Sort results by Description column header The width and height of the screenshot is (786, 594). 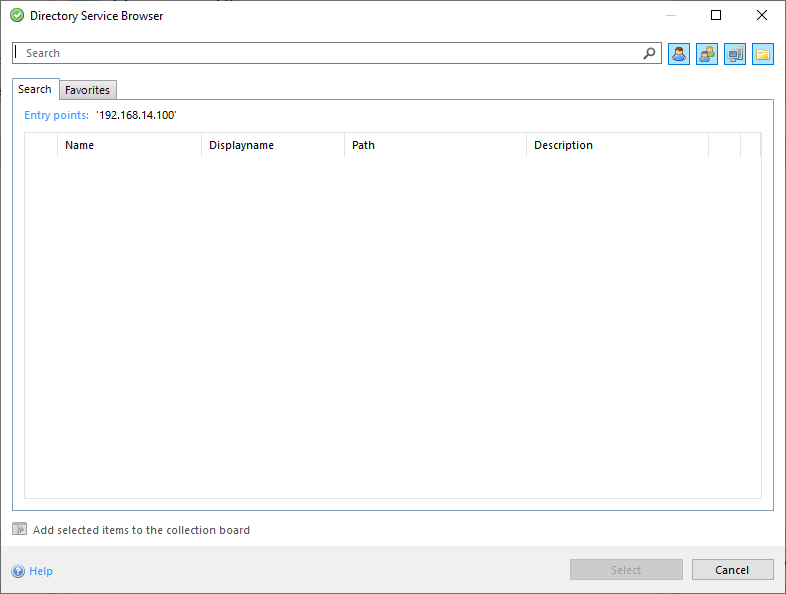pyautogui.click(x=563, y=145)
